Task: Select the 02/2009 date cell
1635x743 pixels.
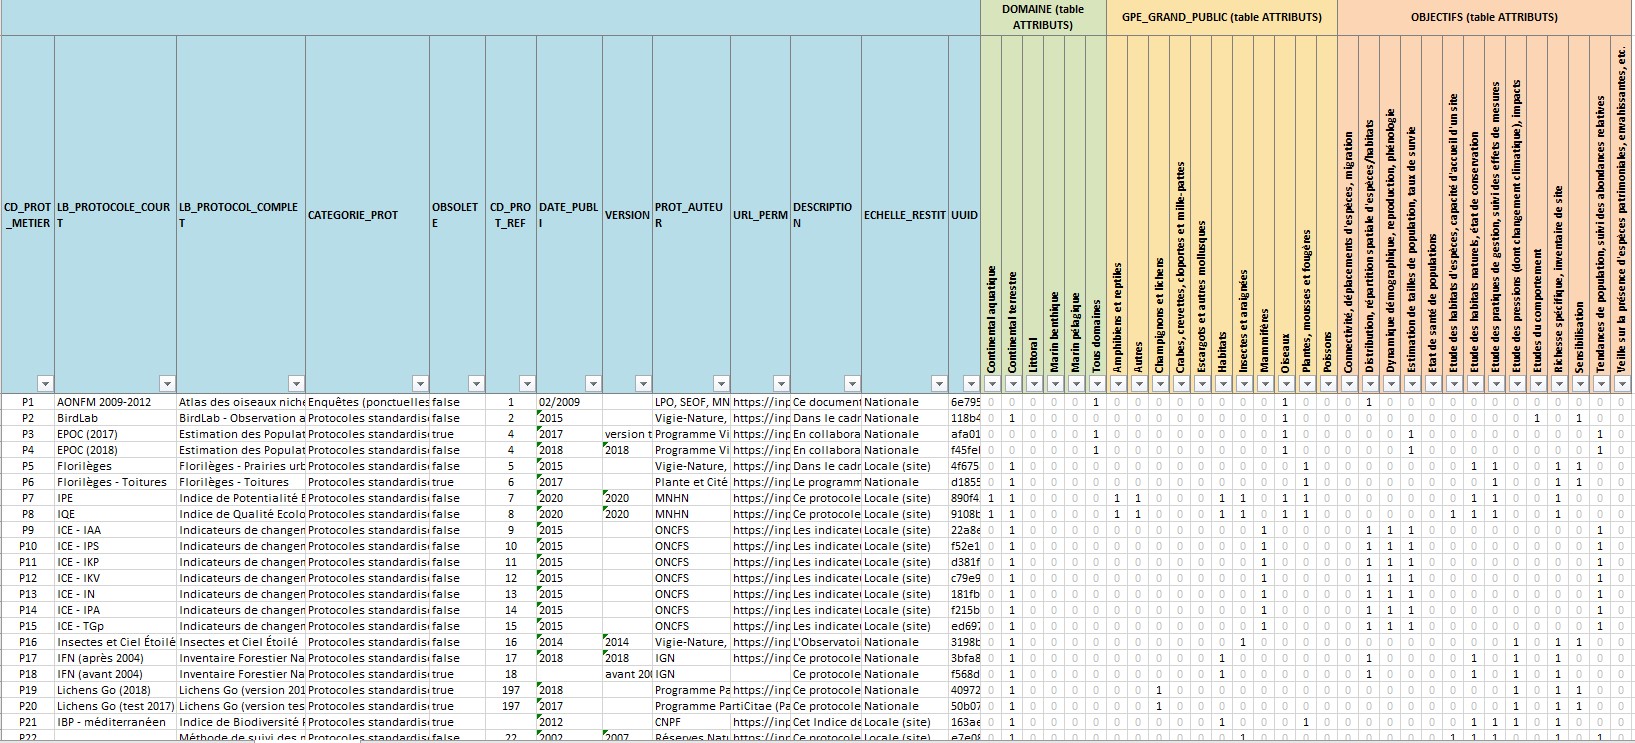Action: 568,402
